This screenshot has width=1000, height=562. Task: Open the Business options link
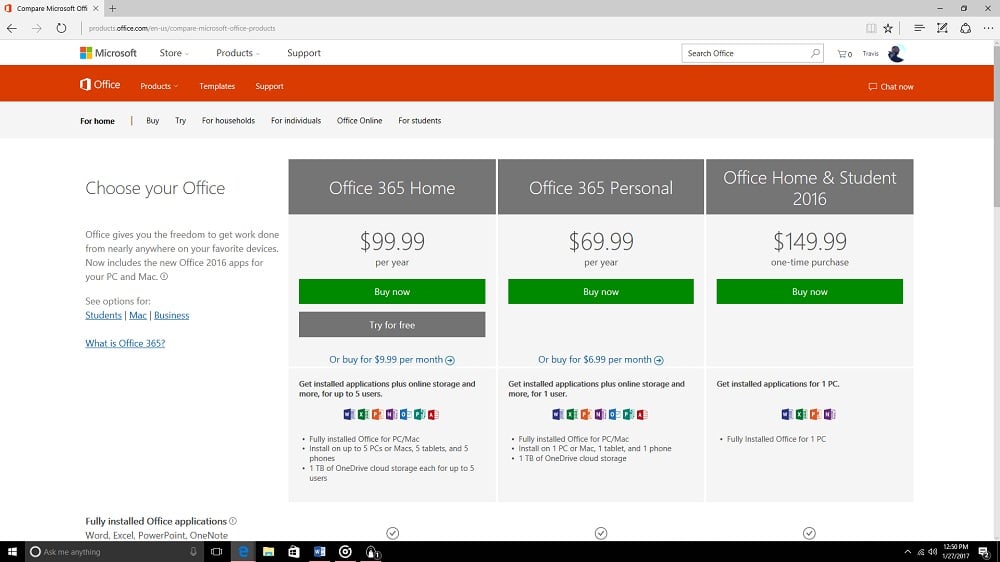[172, 315]
